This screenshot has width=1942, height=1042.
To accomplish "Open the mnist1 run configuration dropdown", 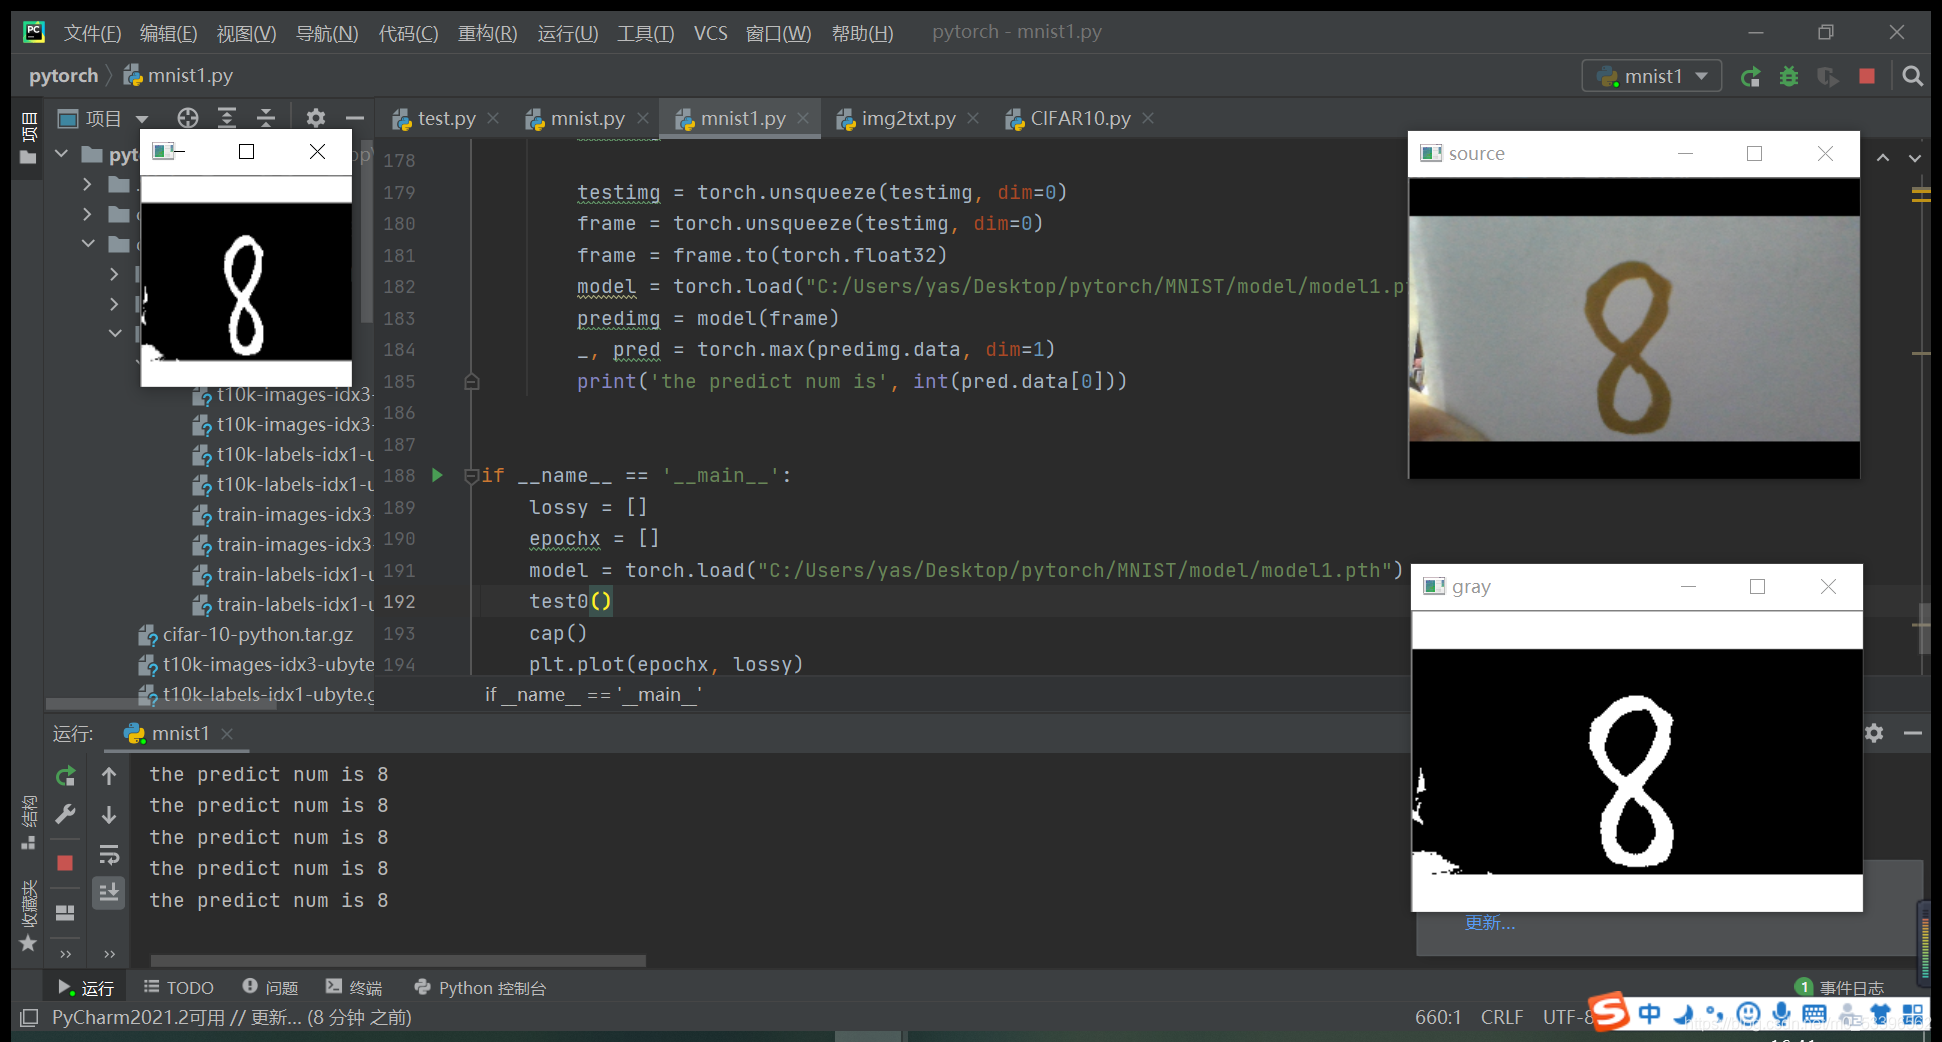I will 1652,76.
